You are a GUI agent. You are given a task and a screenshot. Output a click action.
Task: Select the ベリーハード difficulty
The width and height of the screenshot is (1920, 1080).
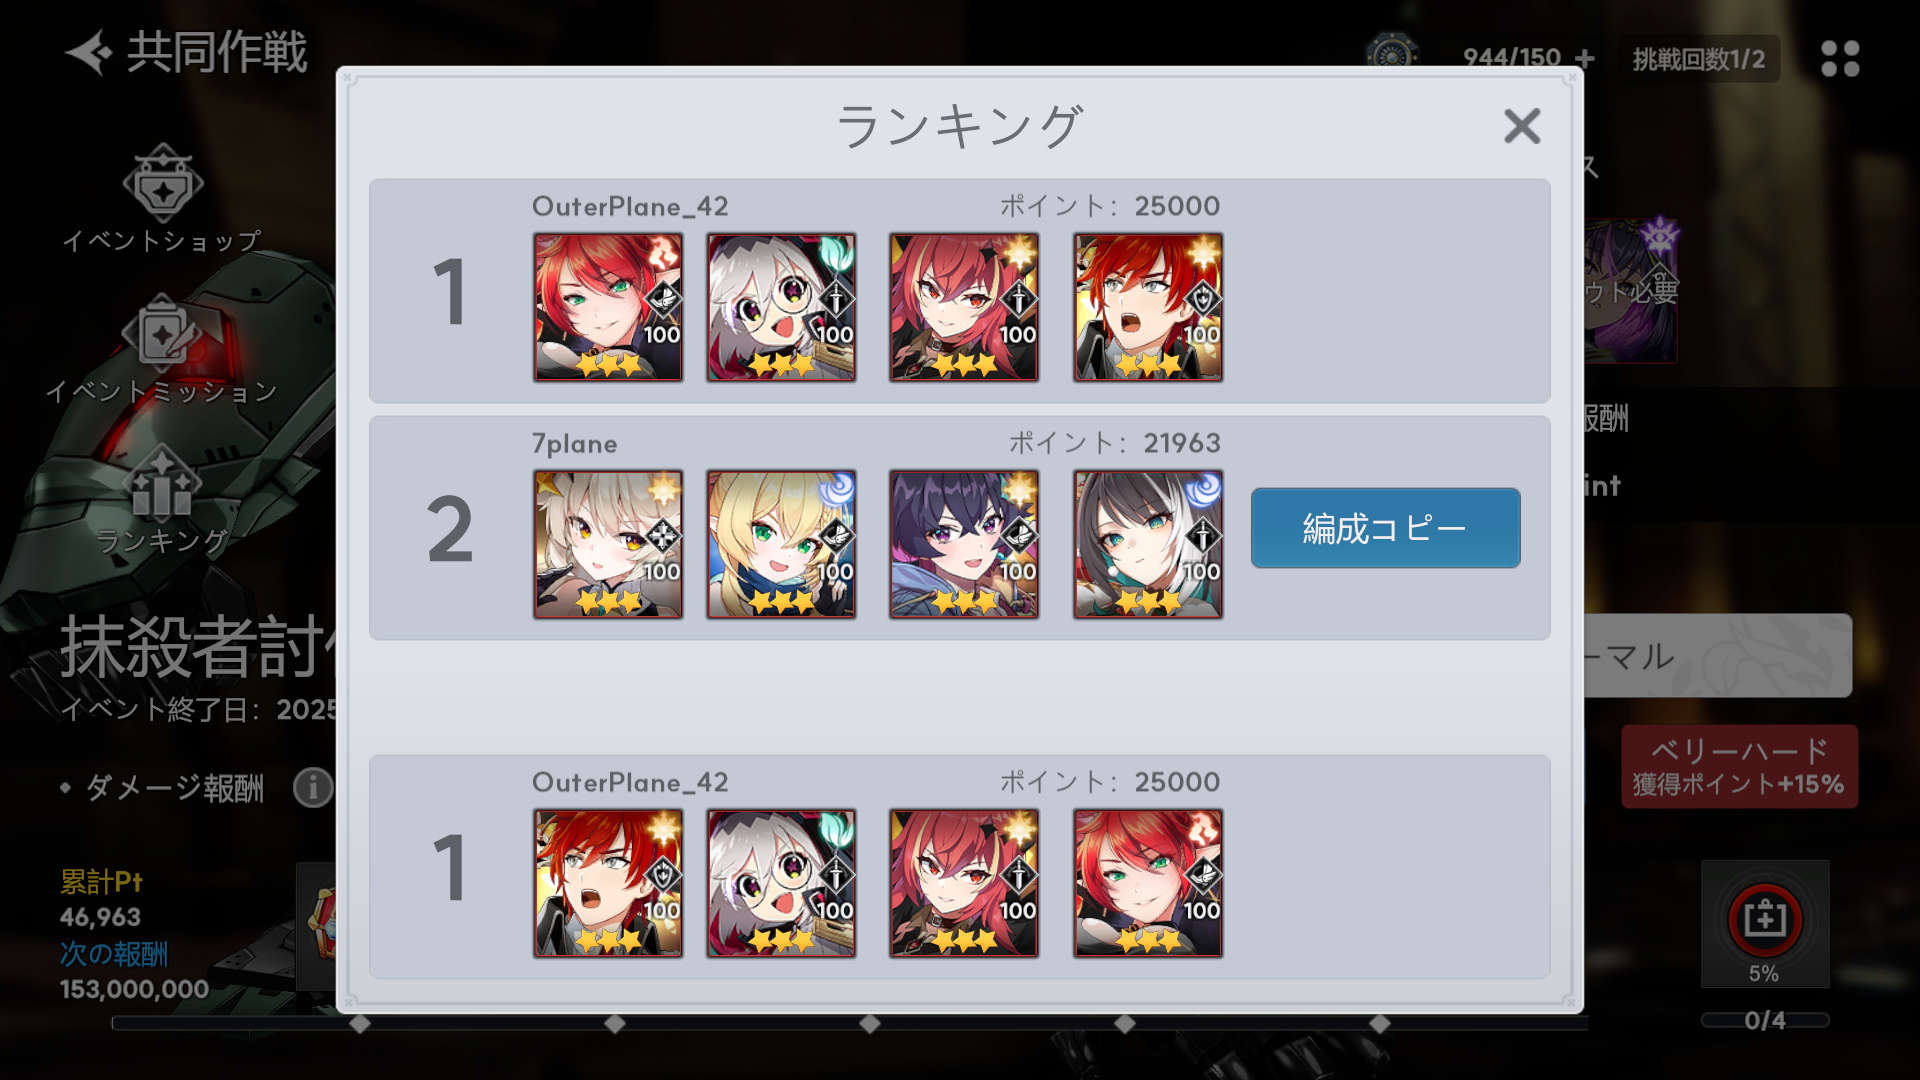pyautogui.click(x=1739, y=767)
